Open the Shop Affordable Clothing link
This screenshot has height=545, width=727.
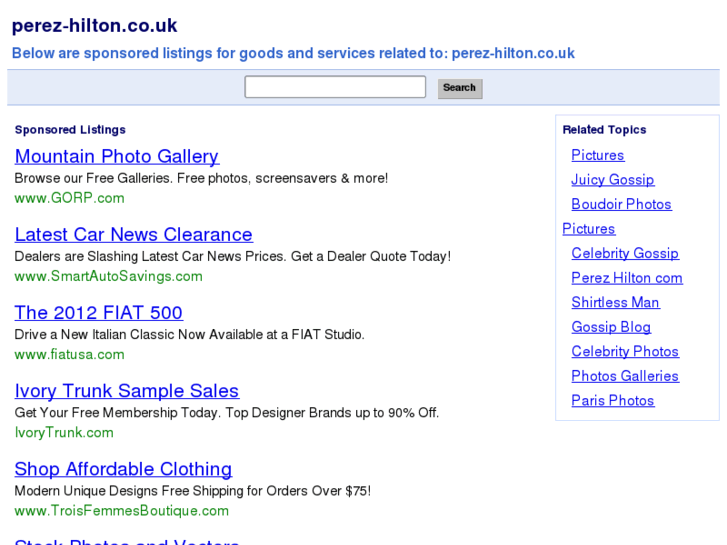pos(123,469)
